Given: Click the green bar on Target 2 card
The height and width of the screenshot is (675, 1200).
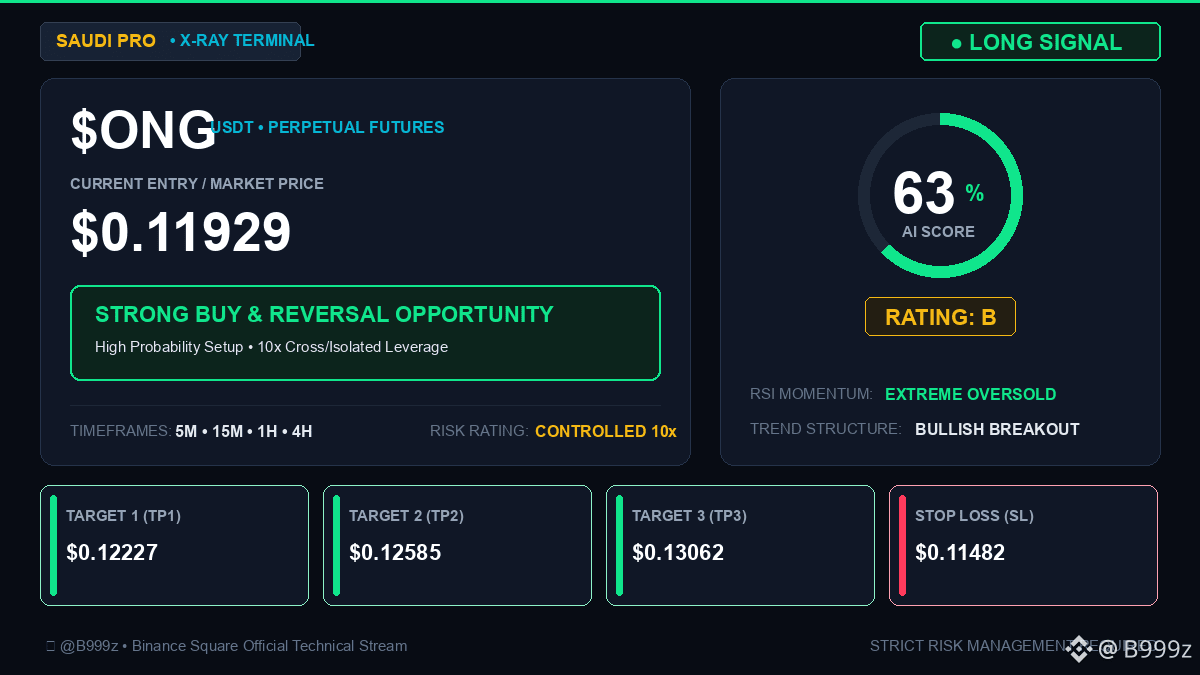Looking at the screenshot, I should (x=337, y=545).
